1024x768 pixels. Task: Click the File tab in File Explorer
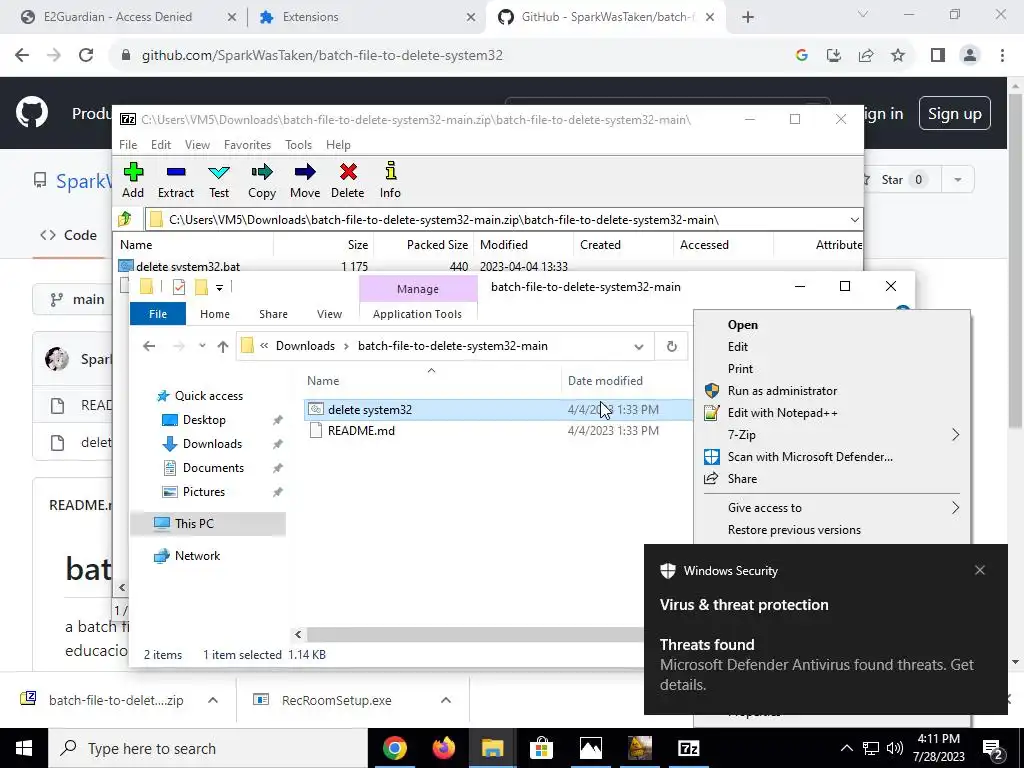tap(158, 314)
